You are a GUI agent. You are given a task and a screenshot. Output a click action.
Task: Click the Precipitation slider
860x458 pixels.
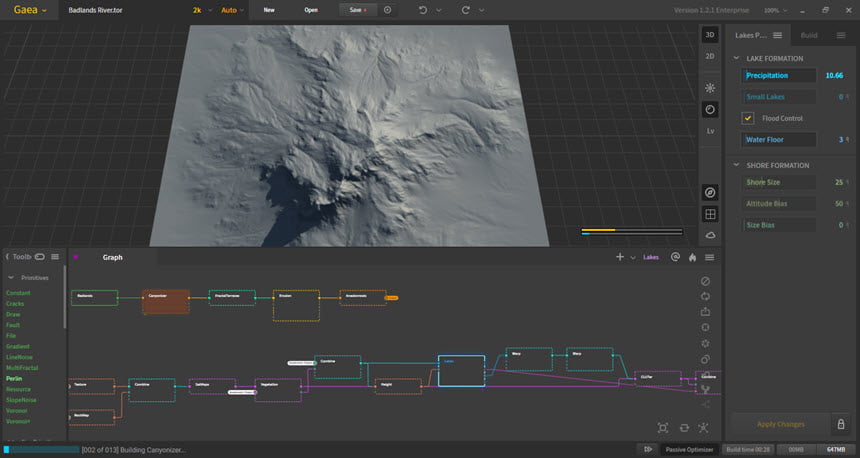779,75
